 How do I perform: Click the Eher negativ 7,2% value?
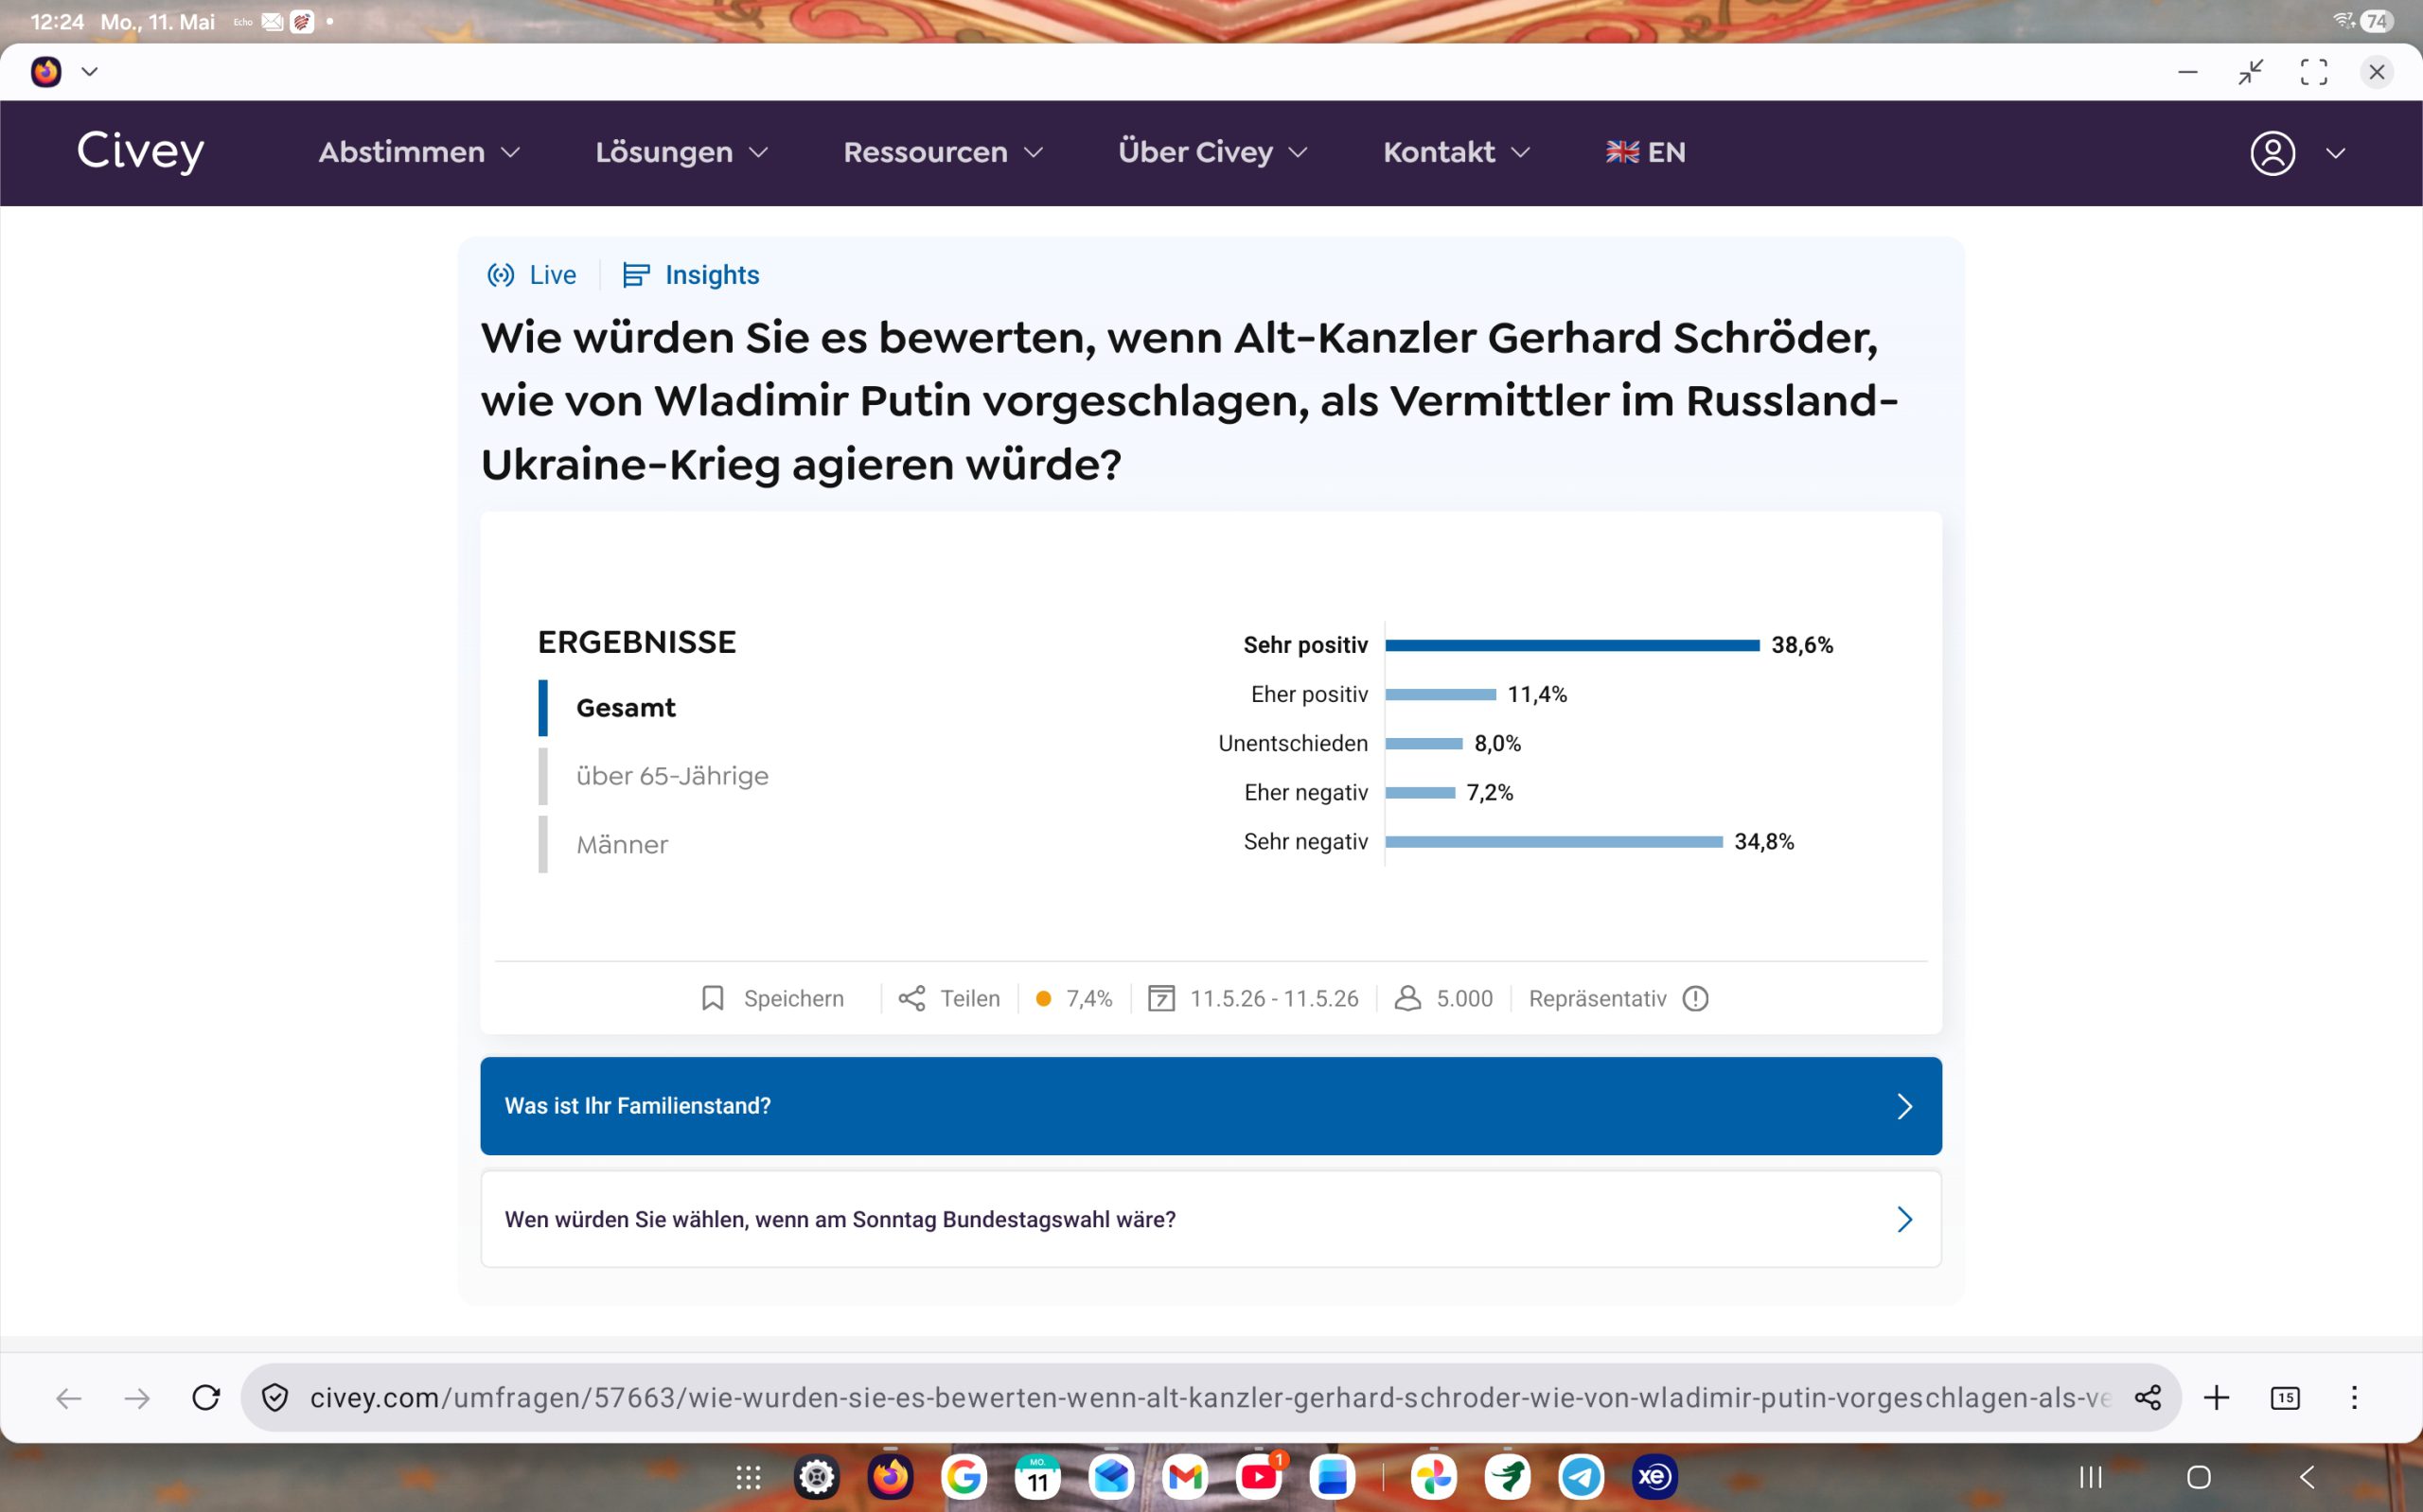coord(1490,792)
